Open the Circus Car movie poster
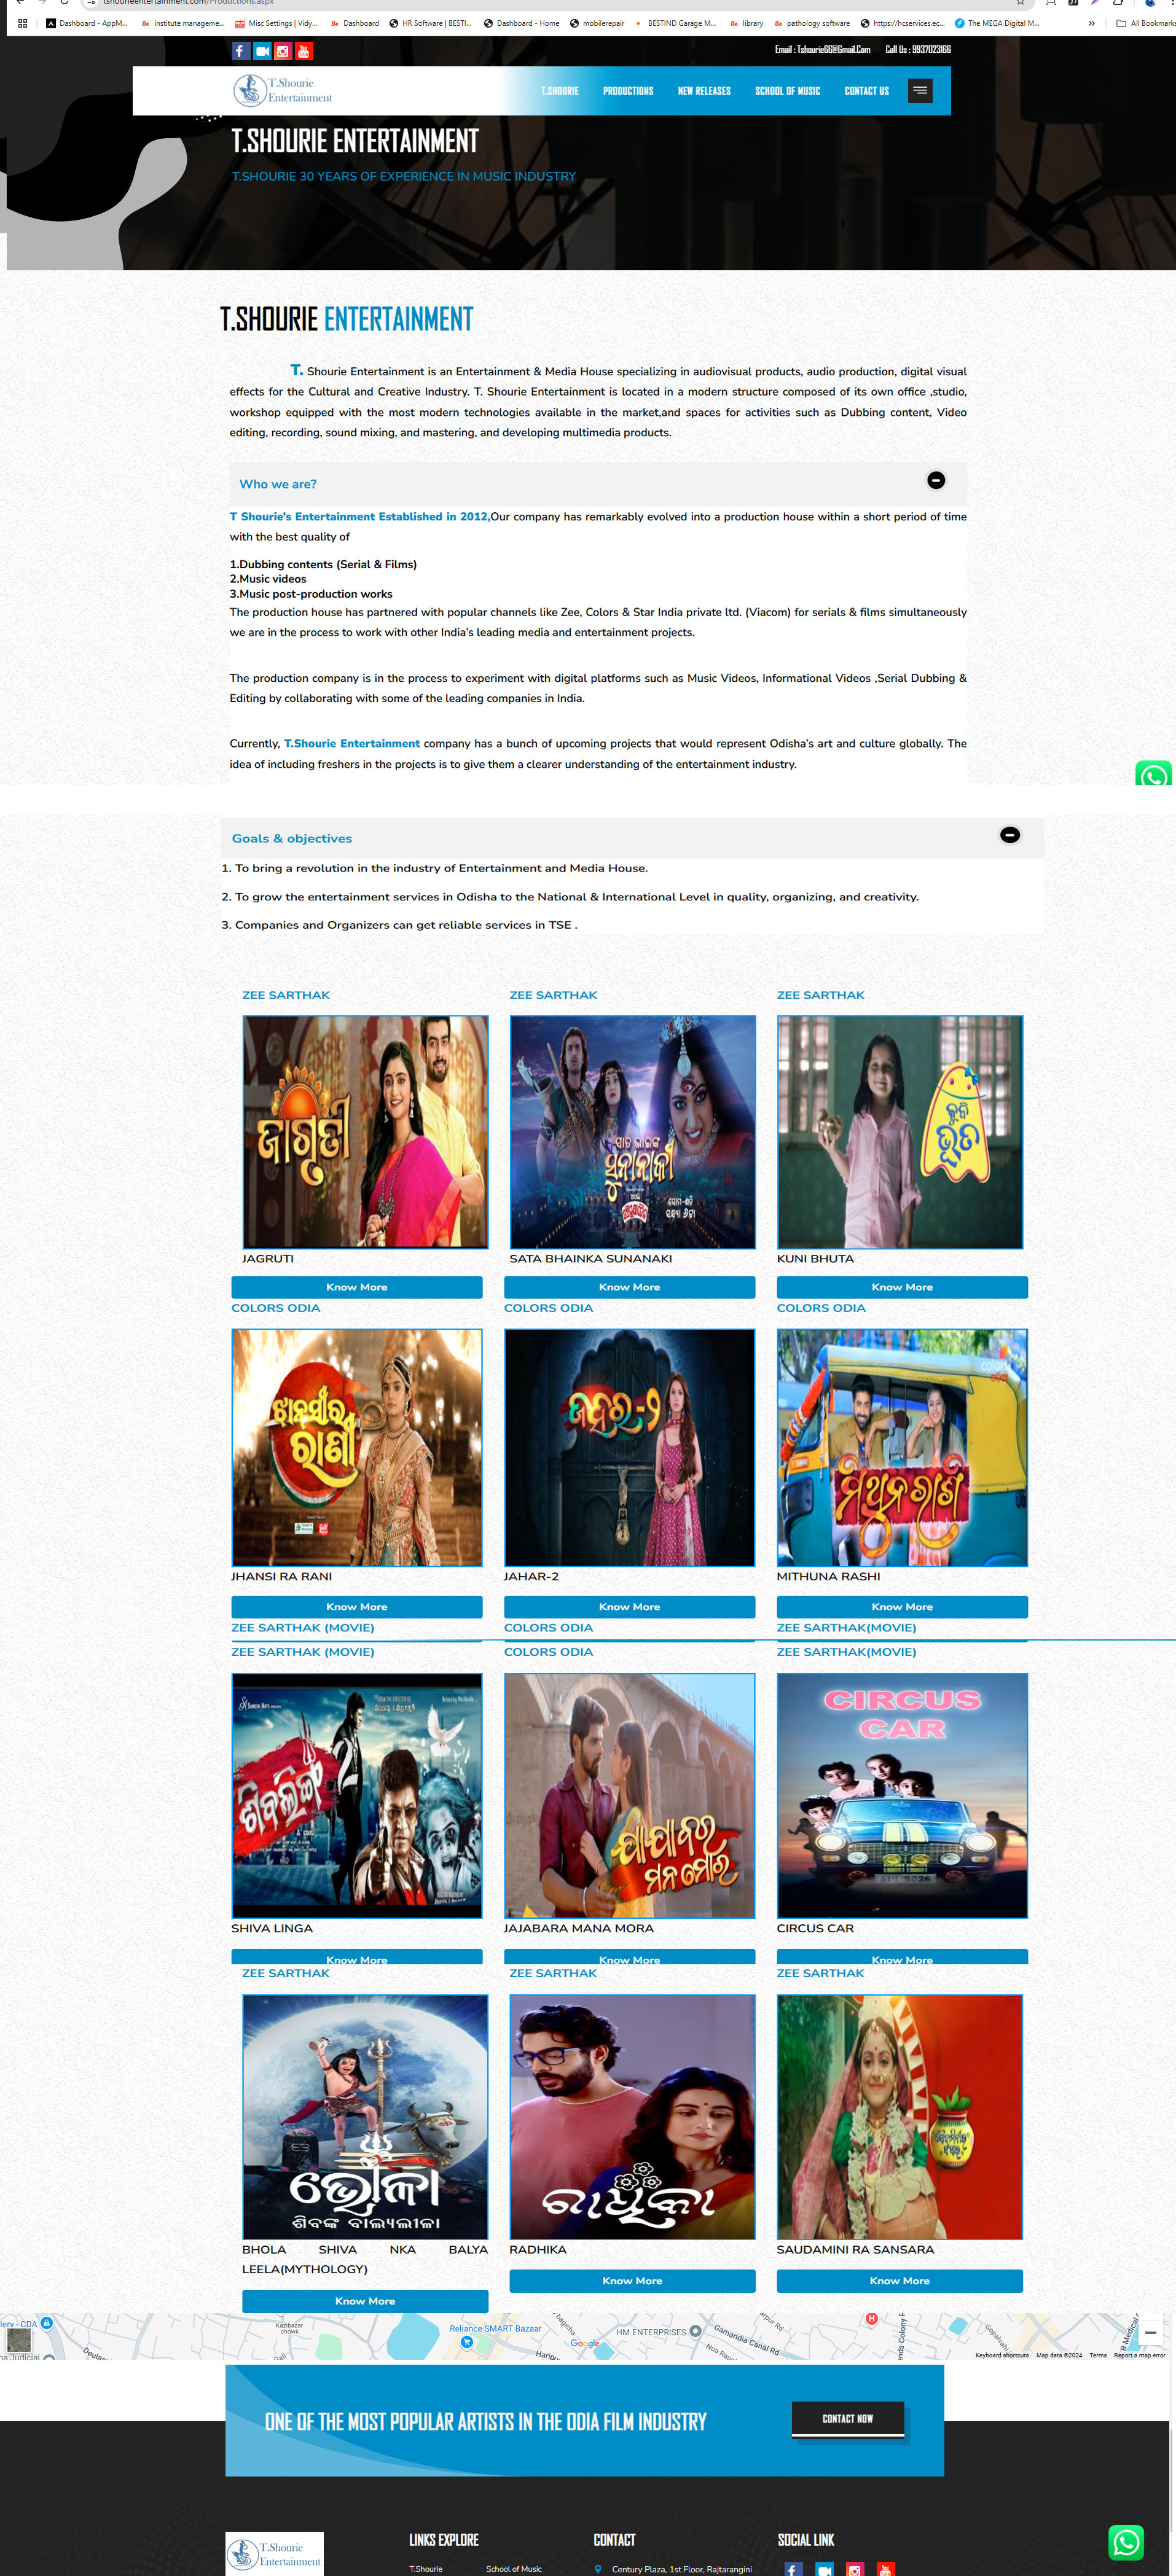Screen dimensions: 1176x2576 pyautogui.click(x=902, y=1795)
